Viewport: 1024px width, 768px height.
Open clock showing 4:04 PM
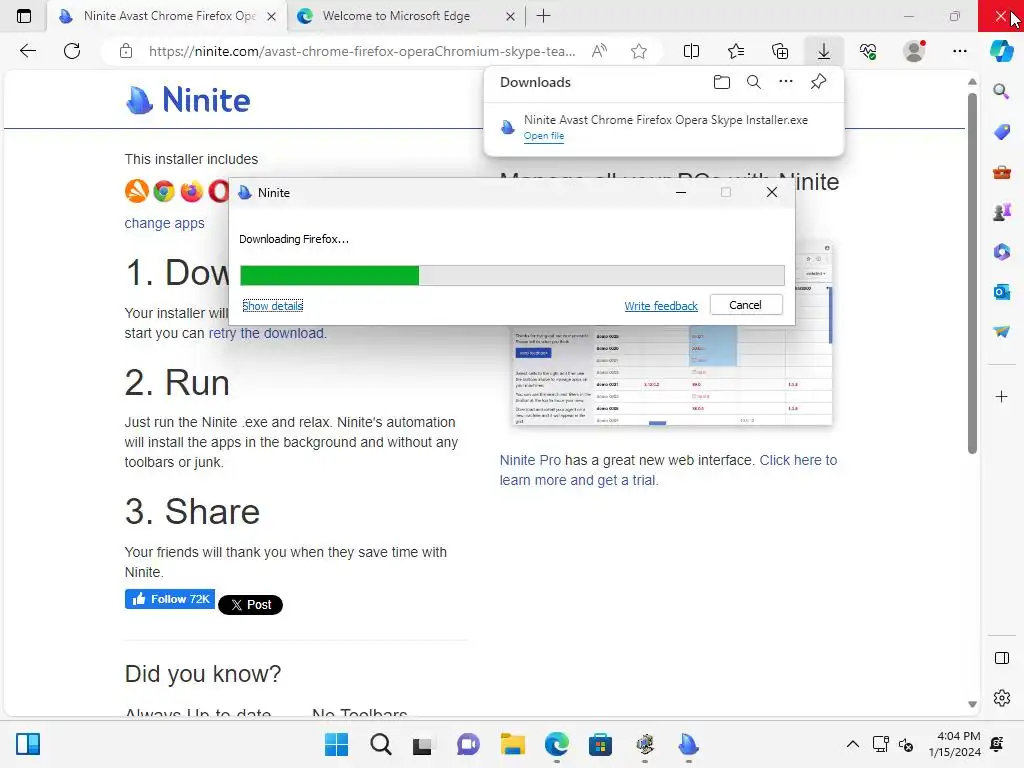coord(954,744)
